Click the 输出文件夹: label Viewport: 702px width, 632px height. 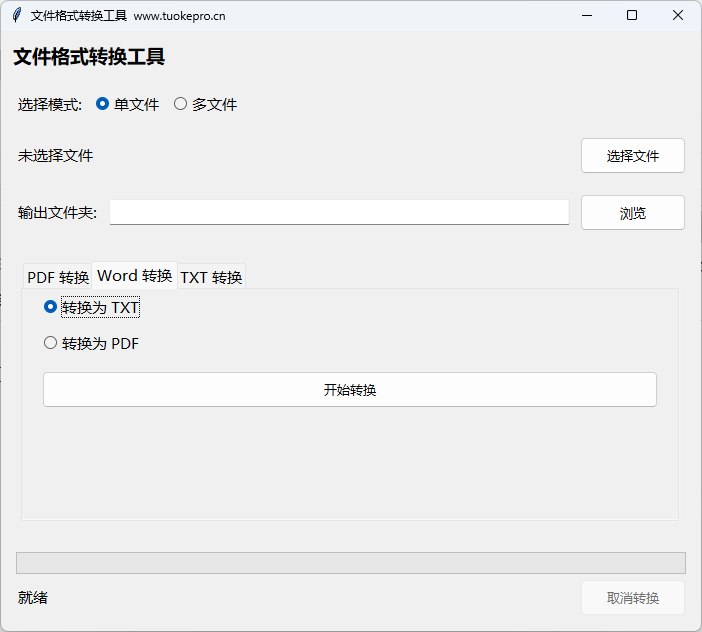[x=57, y=213]
